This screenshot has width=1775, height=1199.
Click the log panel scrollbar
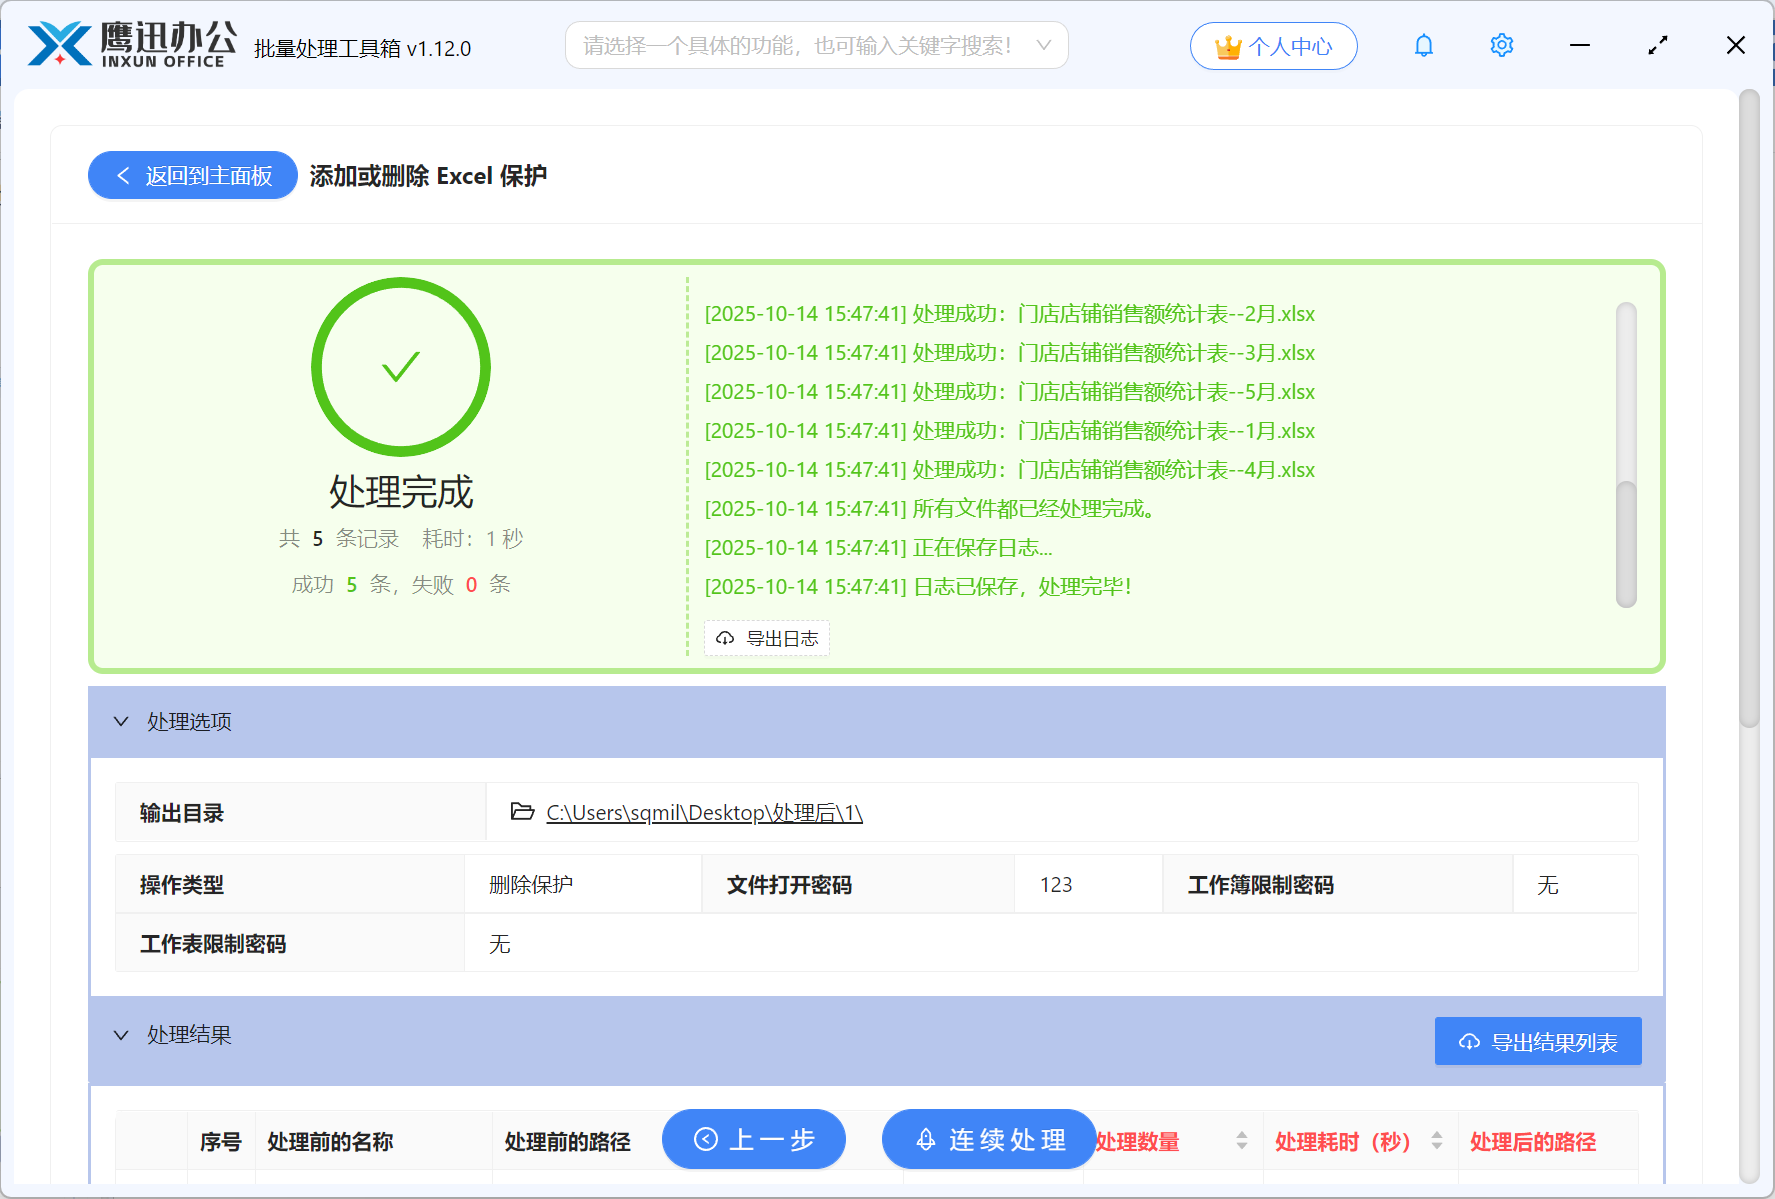(x=1626, y=543)
